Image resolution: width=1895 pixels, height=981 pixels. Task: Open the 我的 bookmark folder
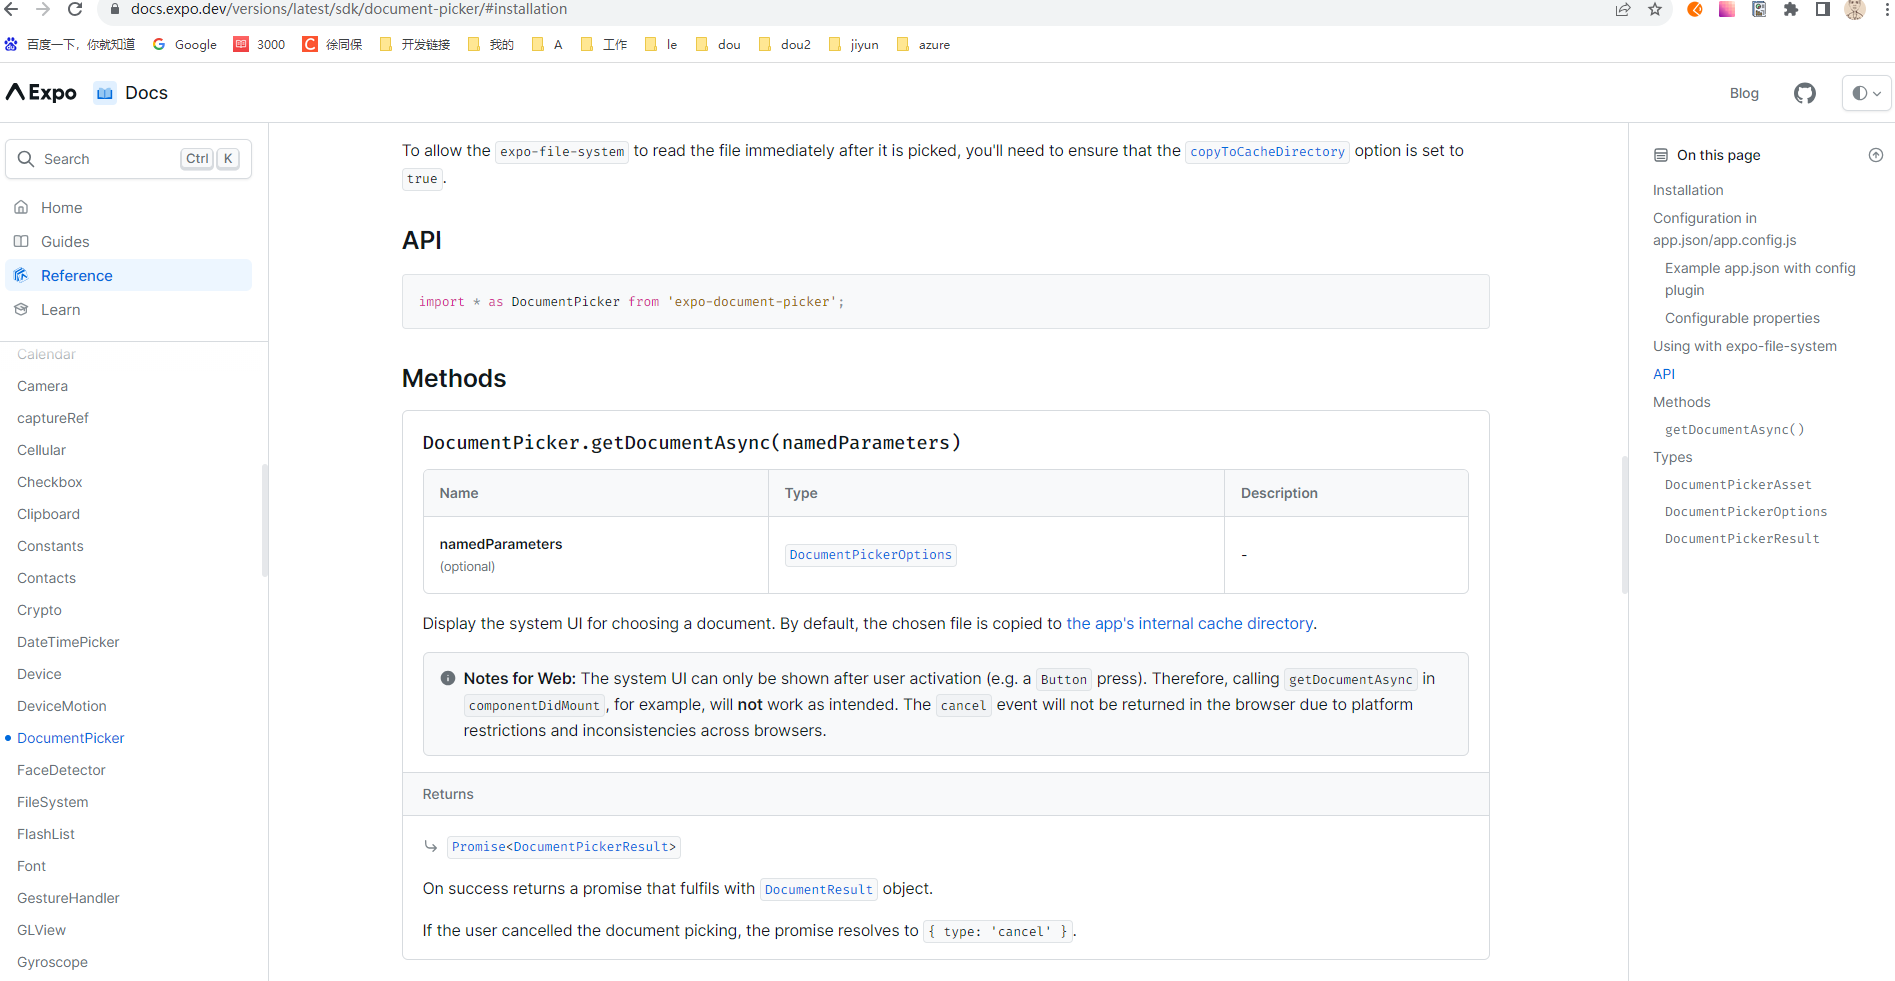pyautogui.click(x=490, y=44)
